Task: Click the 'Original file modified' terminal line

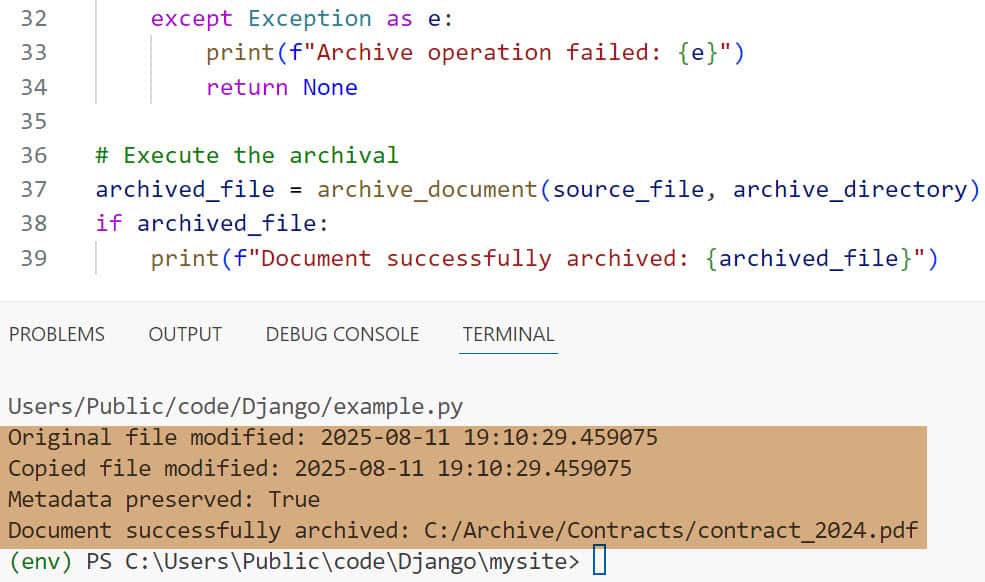Action: (332, 437)
